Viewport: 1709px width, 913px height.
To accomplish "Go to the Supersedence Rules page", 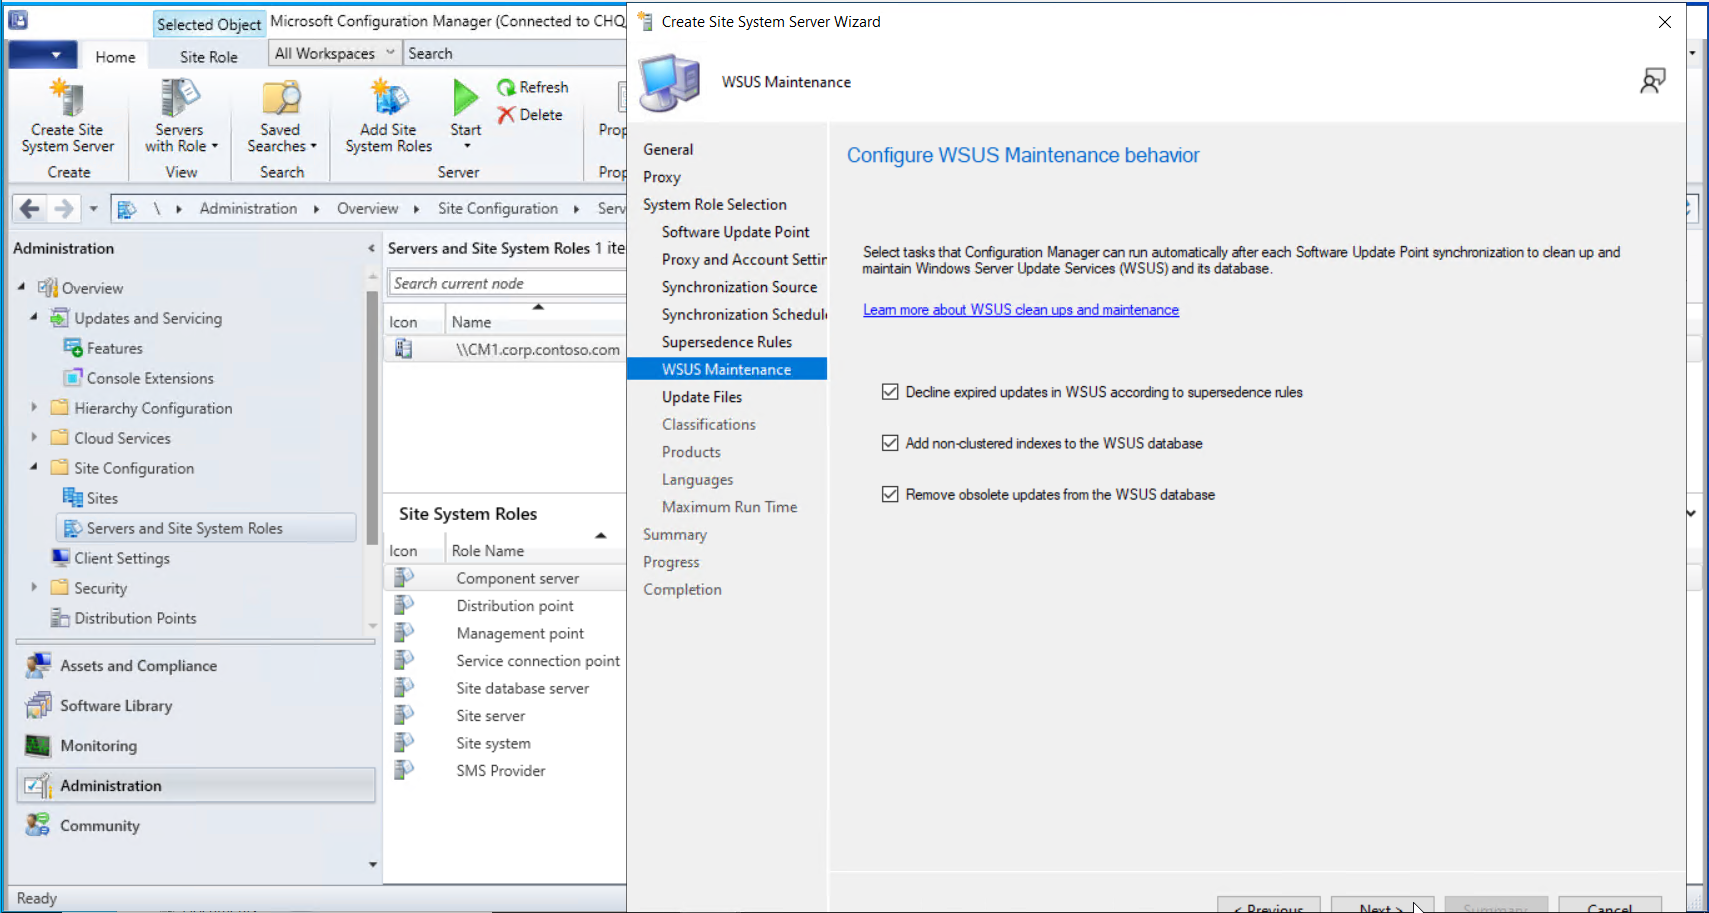I will tap(726, 342).
